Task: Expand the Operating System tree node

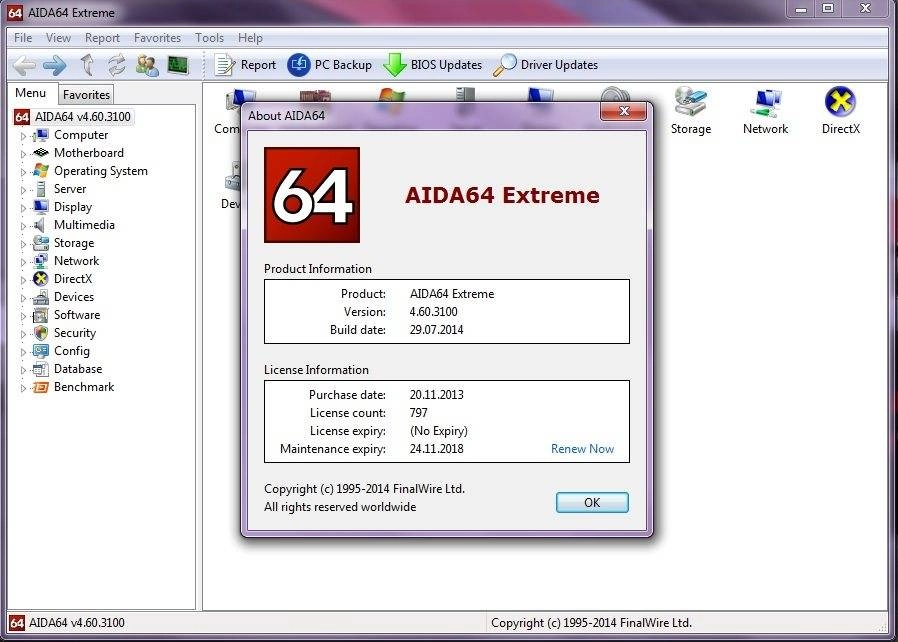Action: (23, 172)
